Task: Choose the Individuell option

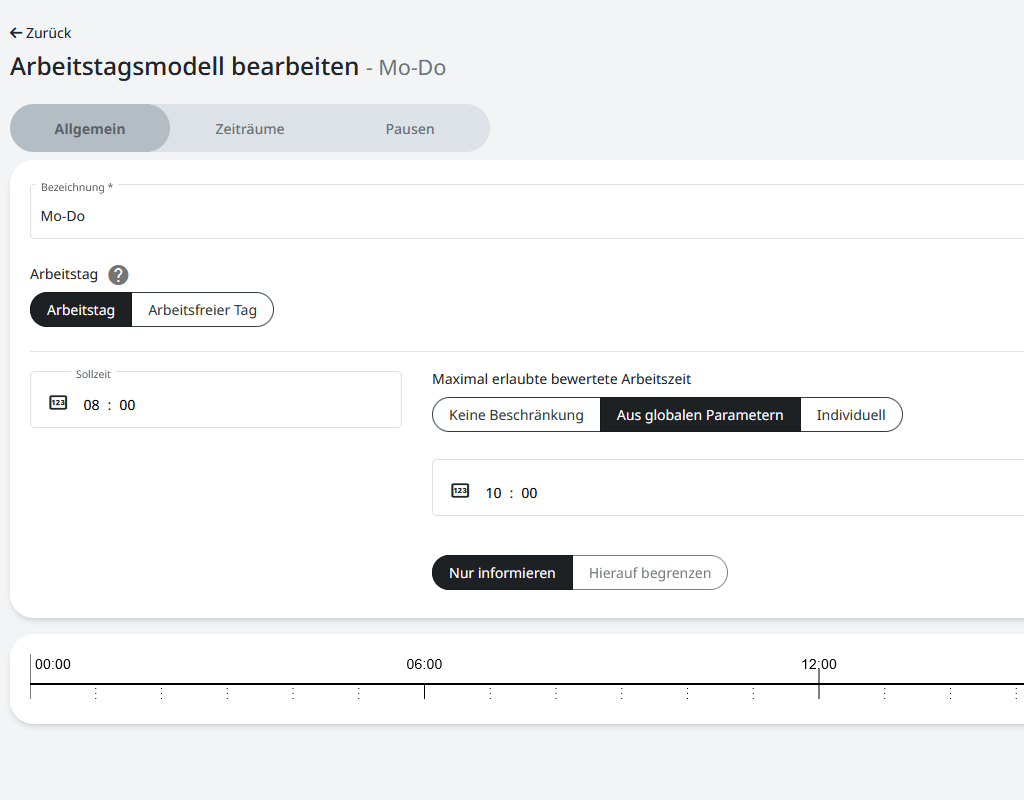Action: click(x=851, y=415)
